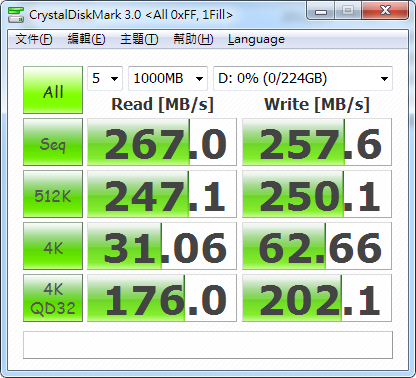Click the 512K read result 247.1
Viewport: 416px width, 378px height.
coord(162,194)
